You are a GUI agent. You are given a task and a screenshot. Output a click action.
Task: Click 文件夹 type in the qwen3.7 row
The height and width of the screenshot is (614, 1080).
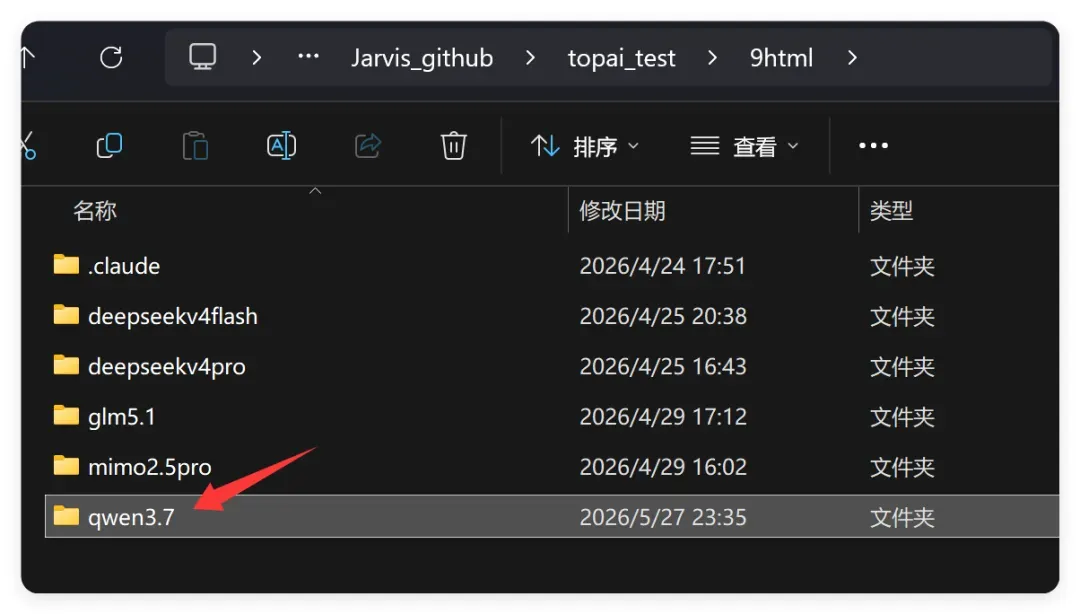(902, 518)
